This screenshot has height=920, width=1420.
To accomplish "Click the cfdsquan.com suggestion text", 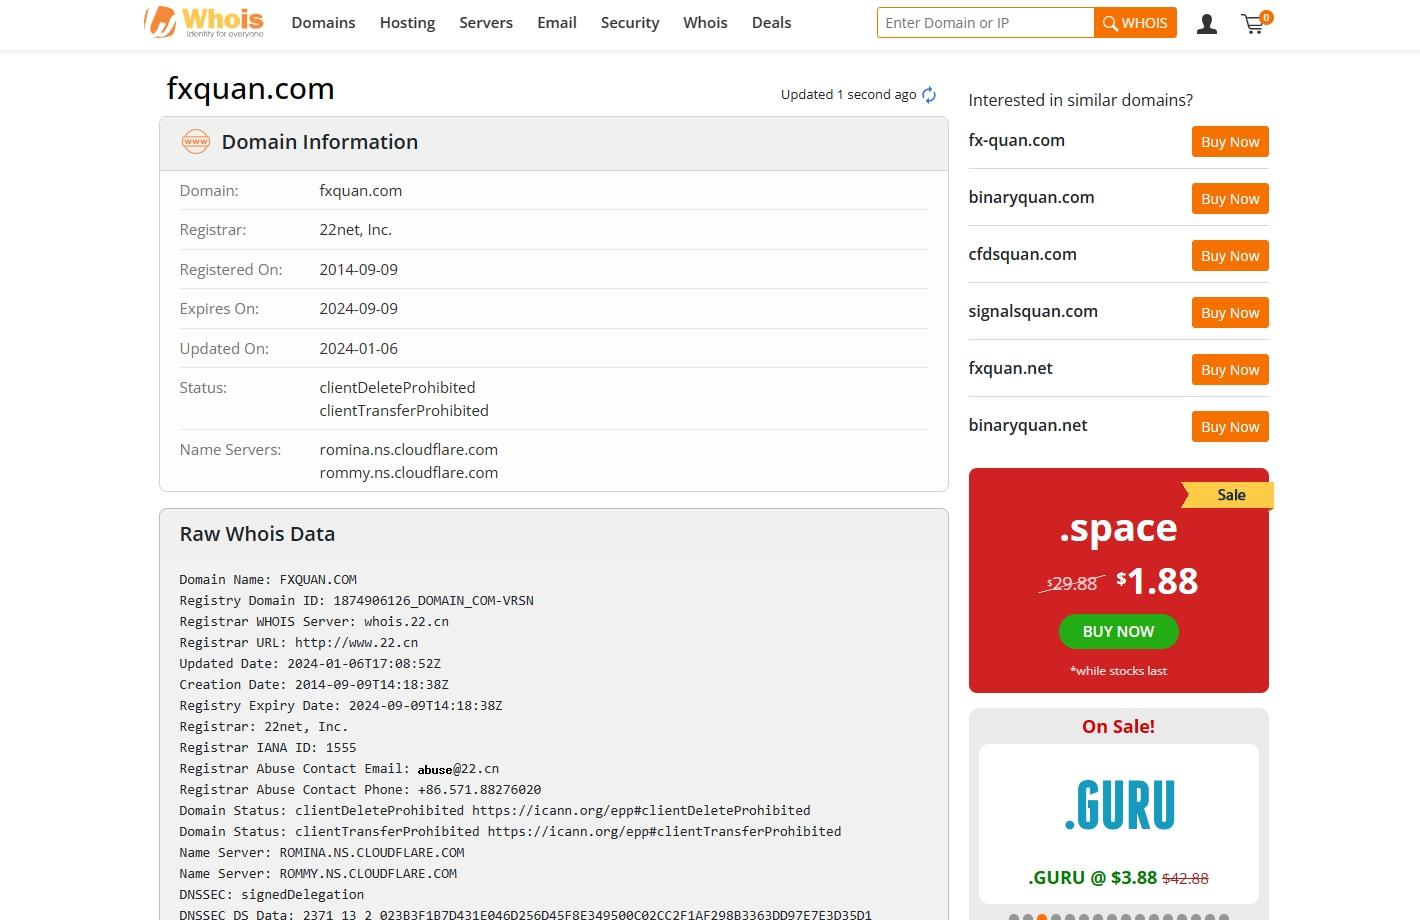I will 1022,255.
